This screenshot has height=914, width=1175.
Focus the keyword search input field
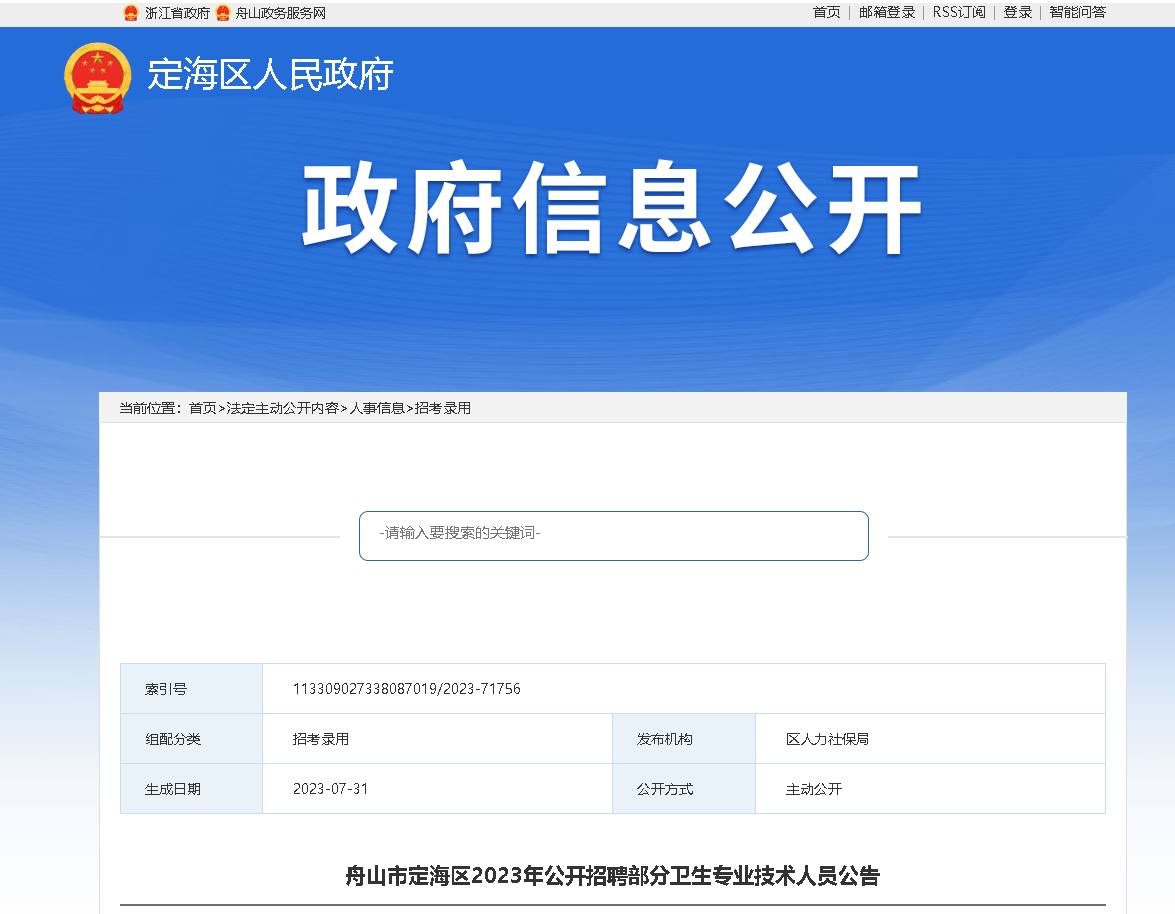pyautogui.click(x=614, y=536)
